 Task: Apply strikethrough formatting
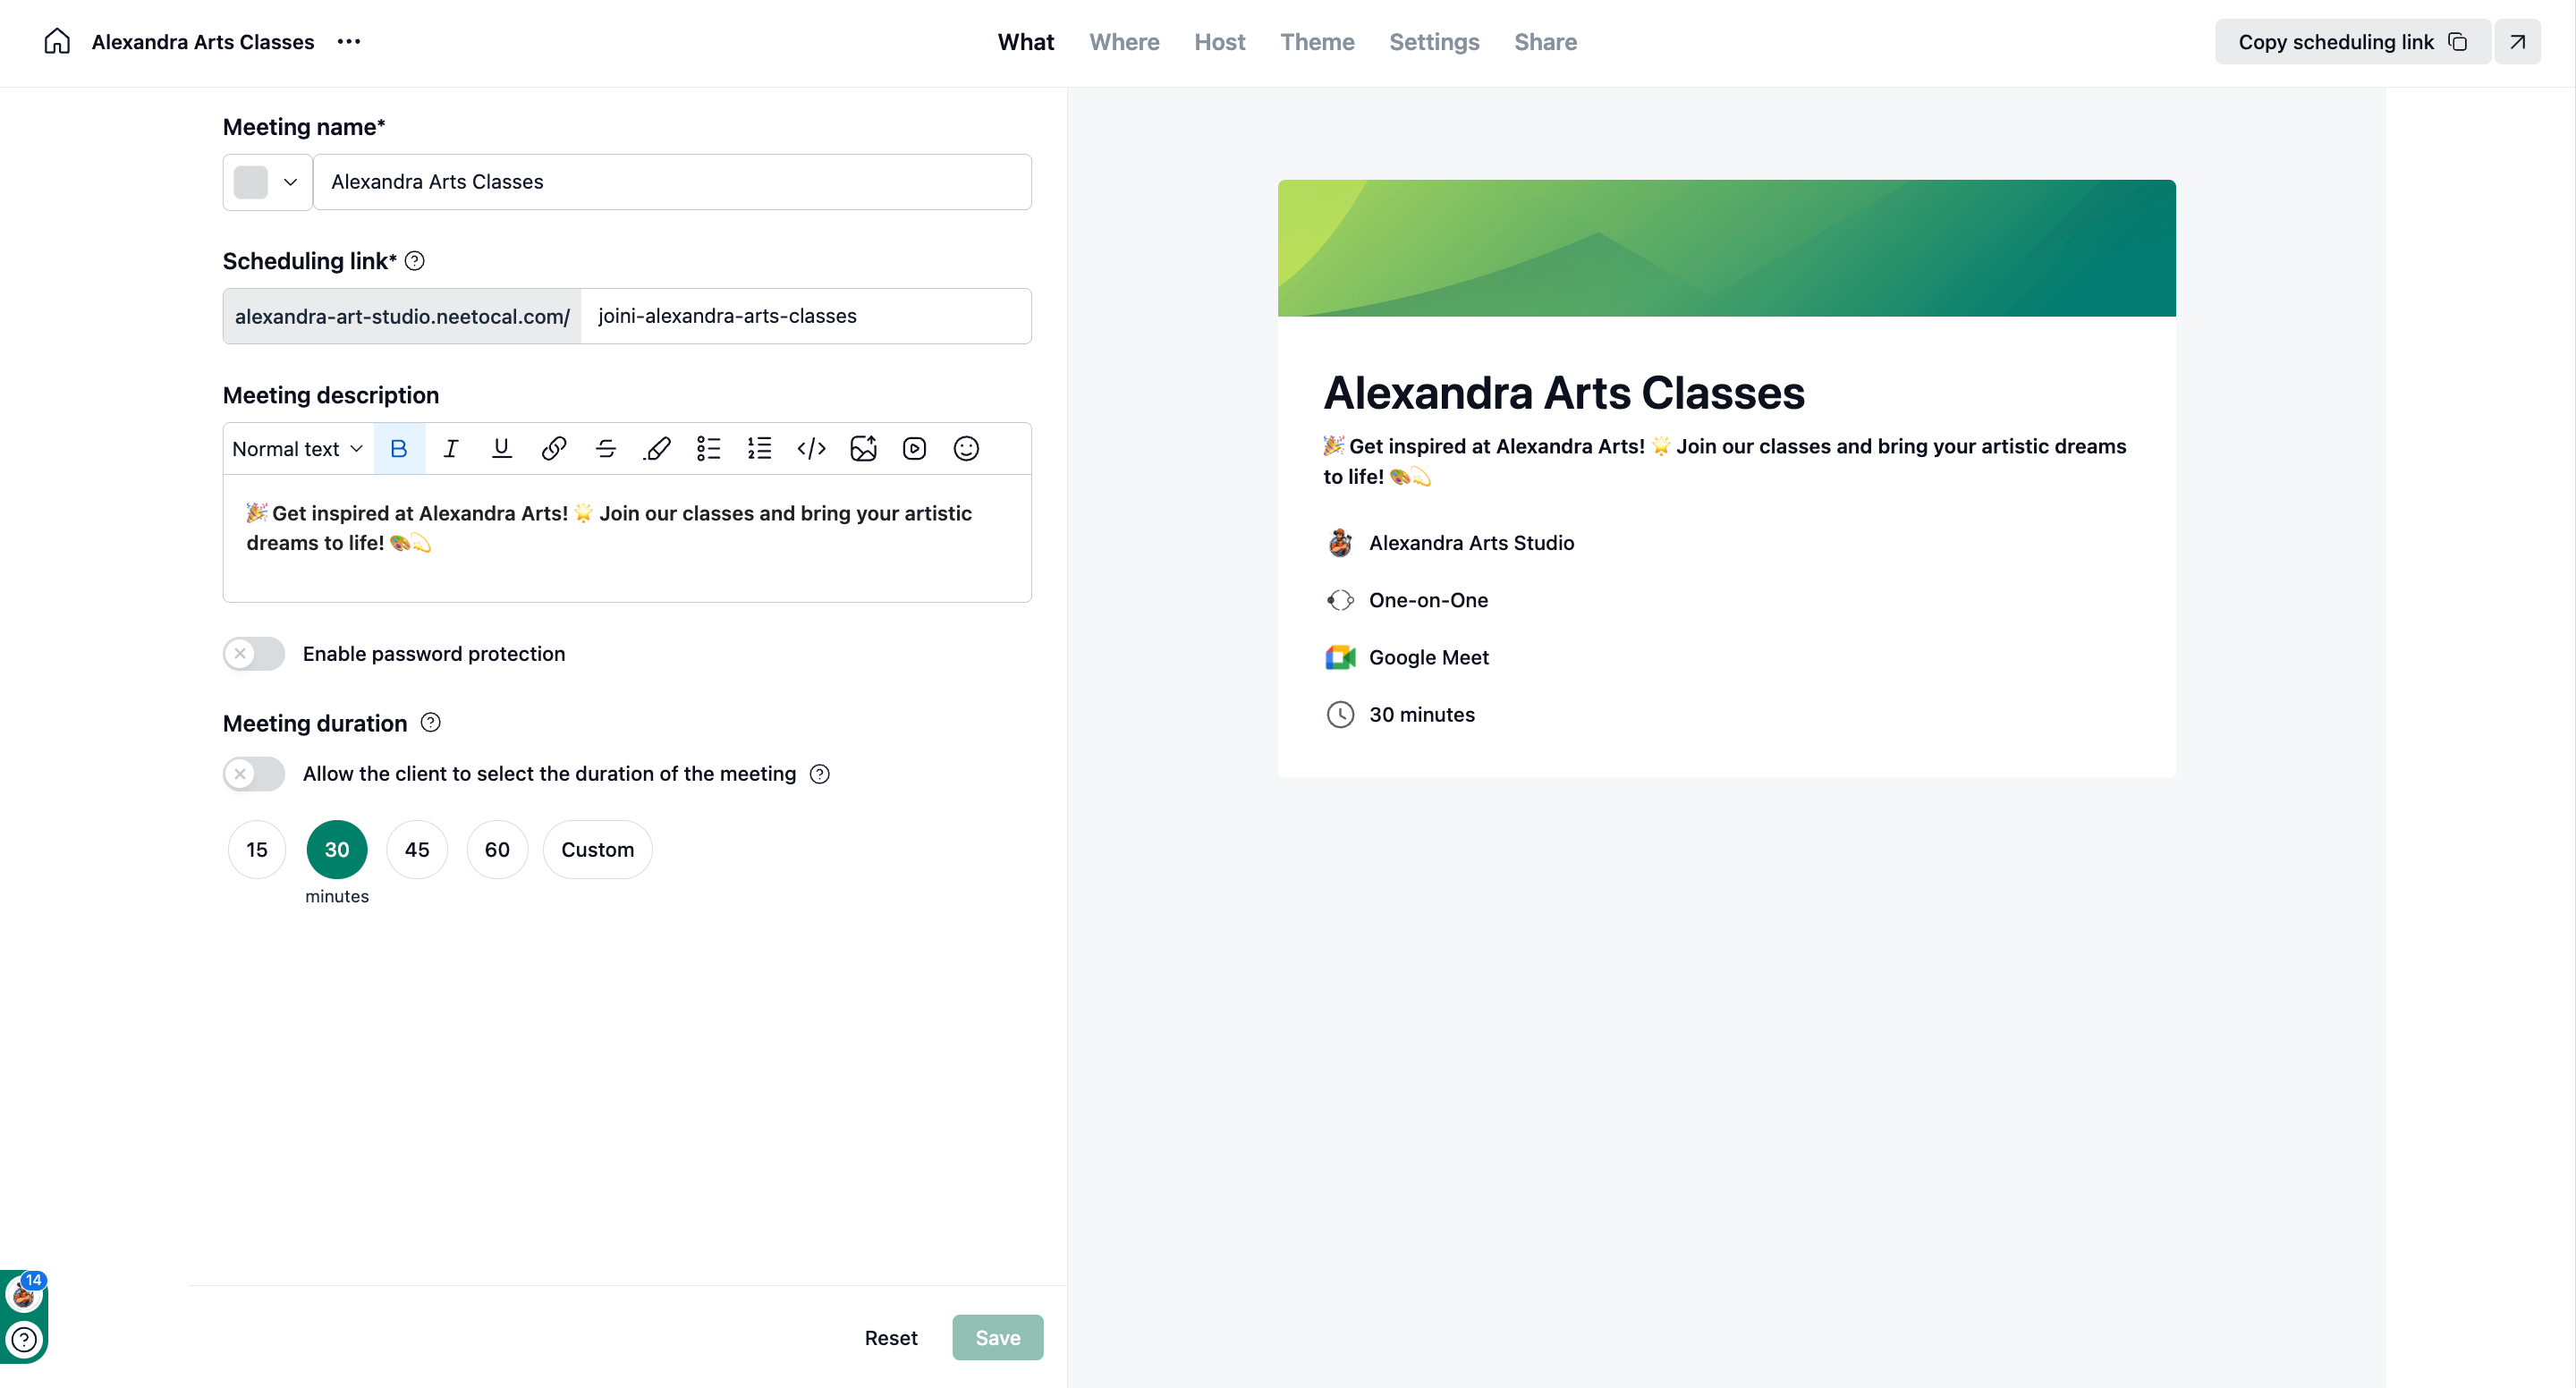pos(606,449)
